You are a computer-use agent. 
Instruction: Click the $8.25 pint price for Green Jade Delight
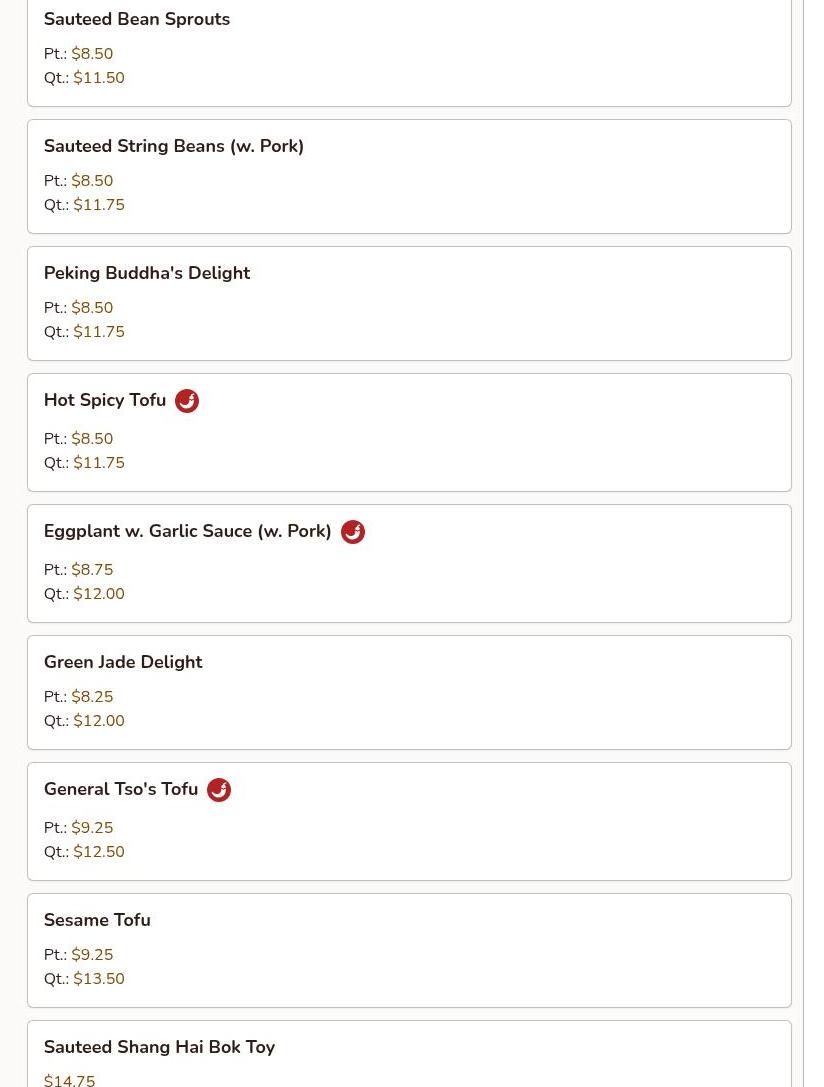92,697
